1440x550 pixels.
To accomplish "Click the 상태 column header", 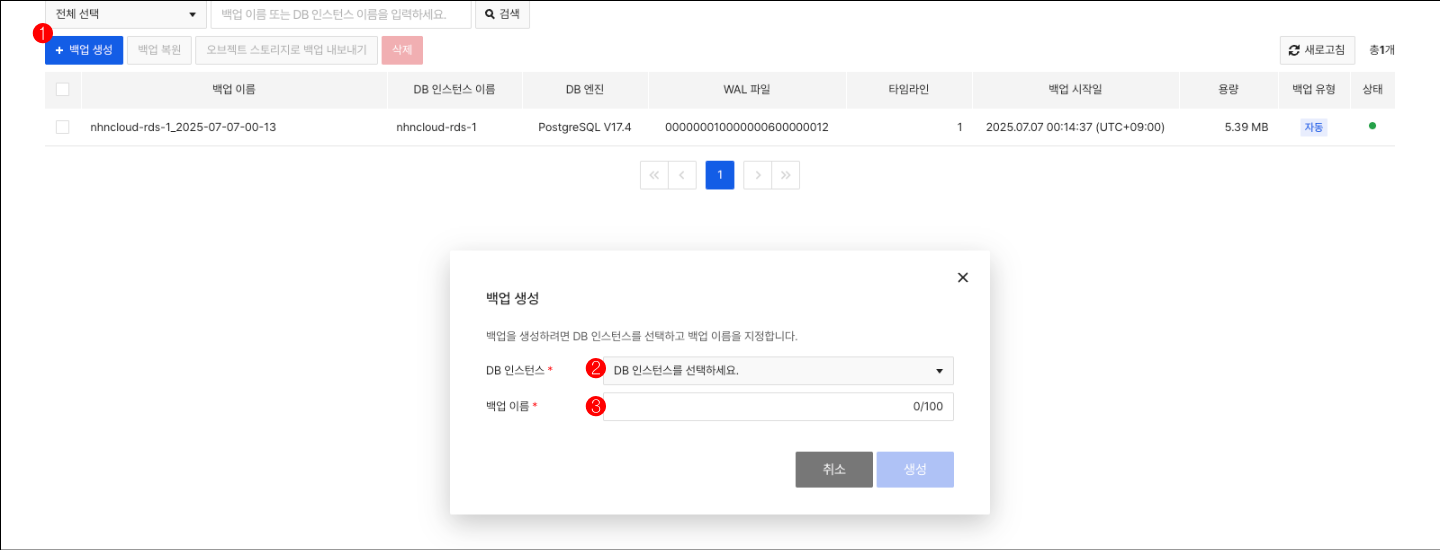I will pos(1372,89).
